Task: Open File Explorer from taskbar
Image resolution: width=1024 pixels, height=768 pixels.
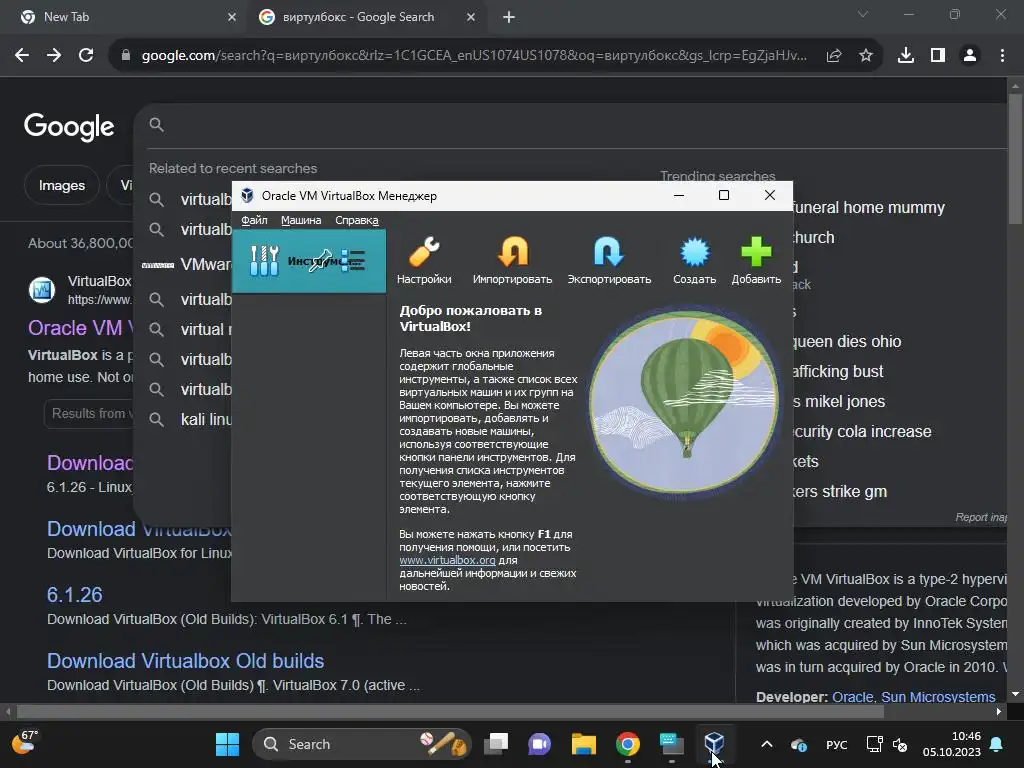Action: 584,744
